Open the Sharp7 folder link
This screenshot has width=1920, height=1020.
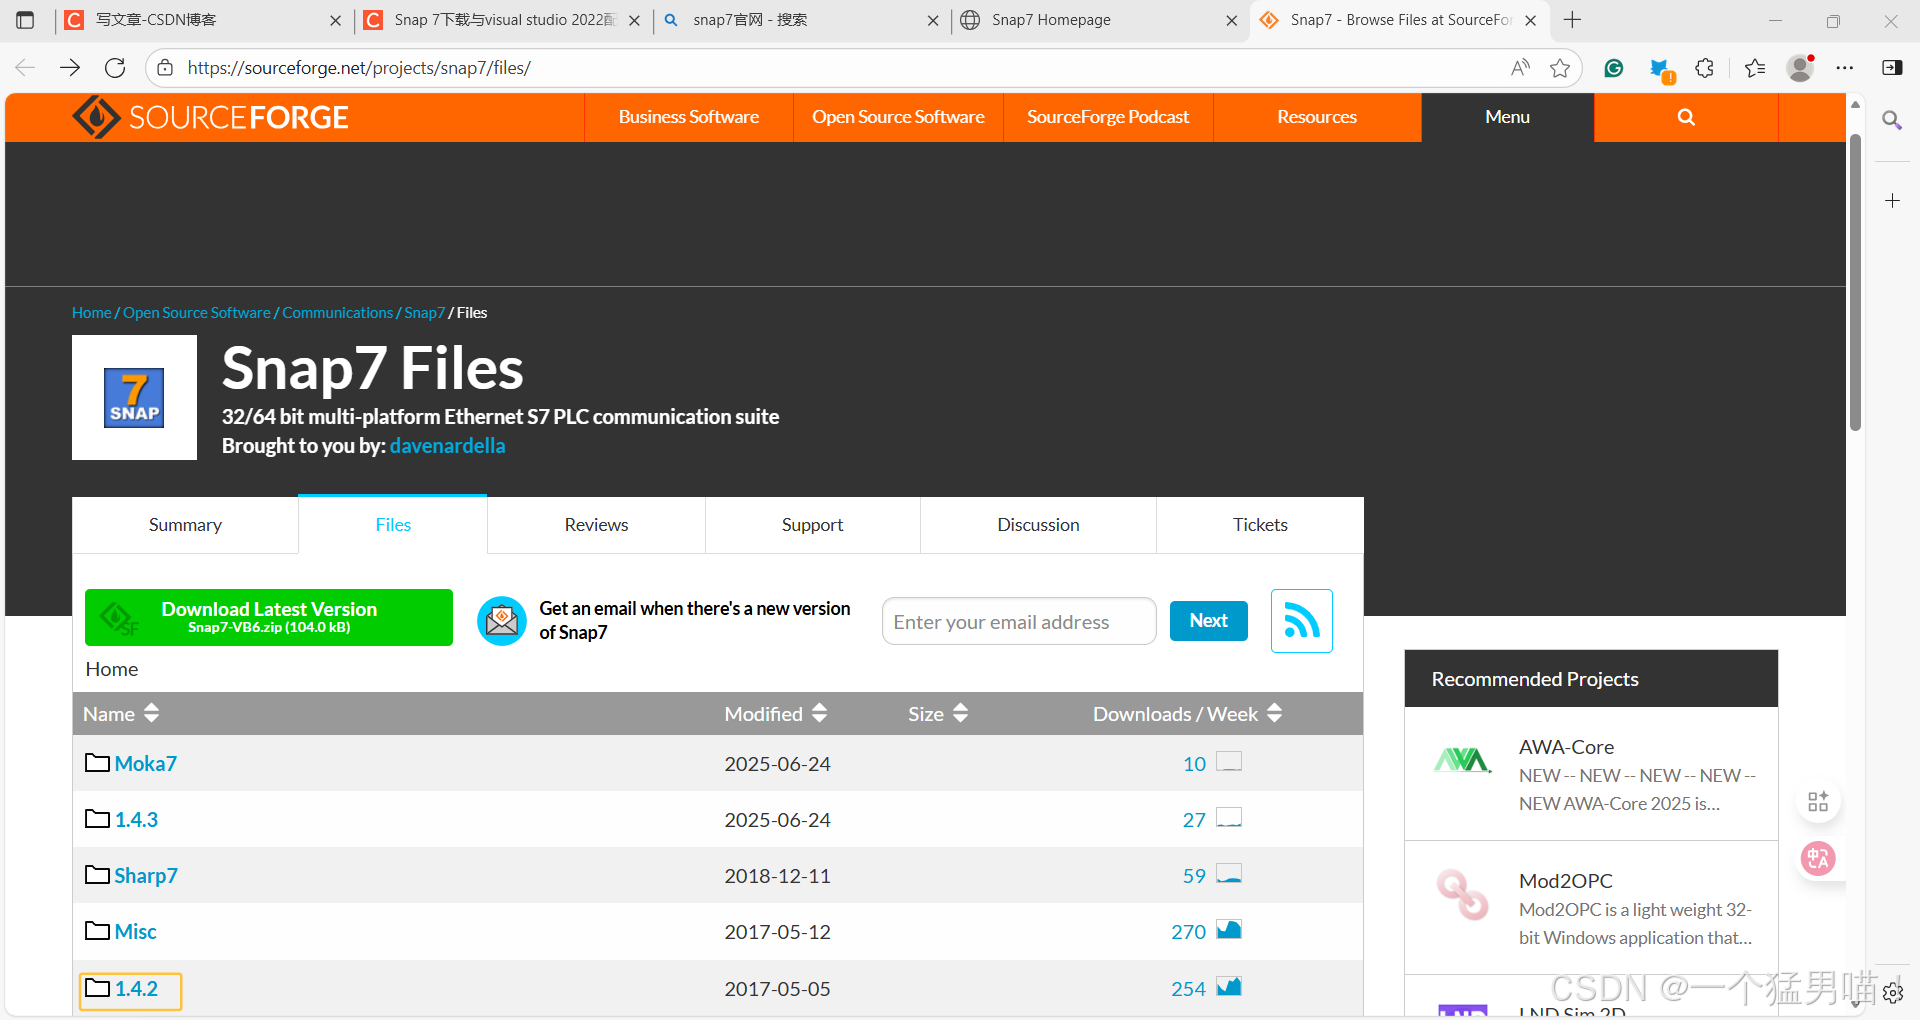pos(145,875)
